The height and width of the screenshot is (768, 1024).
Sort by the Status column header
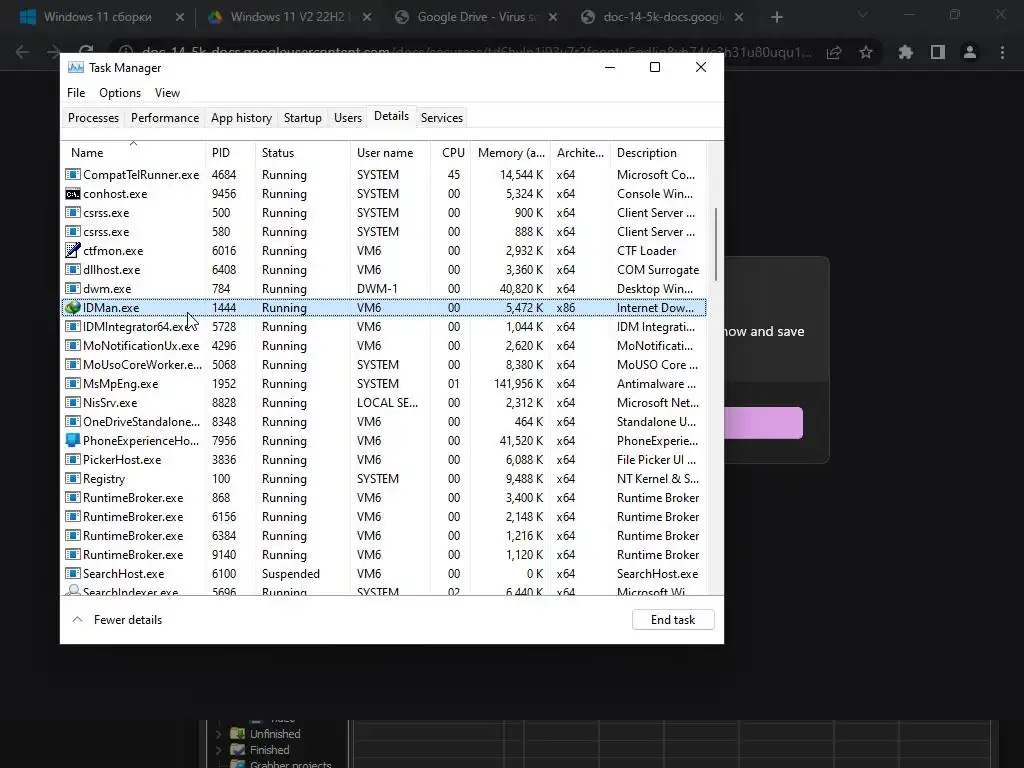(302, 153)
